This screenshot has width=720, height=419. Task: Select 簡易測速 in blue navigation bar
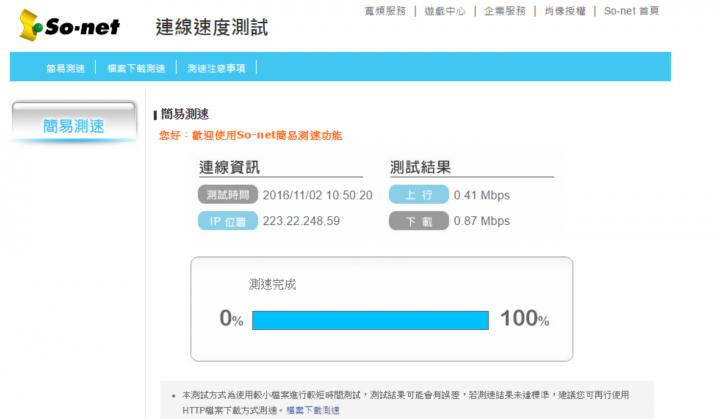[x=66, y=68]
